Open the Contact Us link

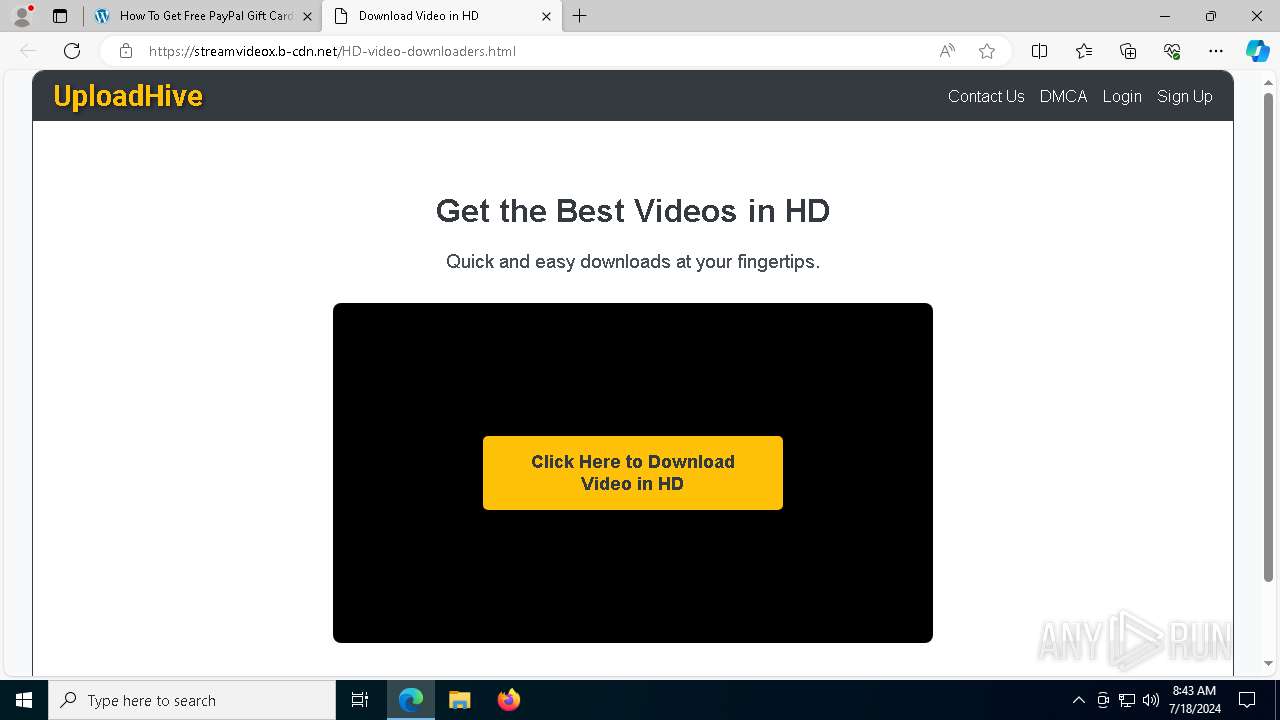click(986, 96)
